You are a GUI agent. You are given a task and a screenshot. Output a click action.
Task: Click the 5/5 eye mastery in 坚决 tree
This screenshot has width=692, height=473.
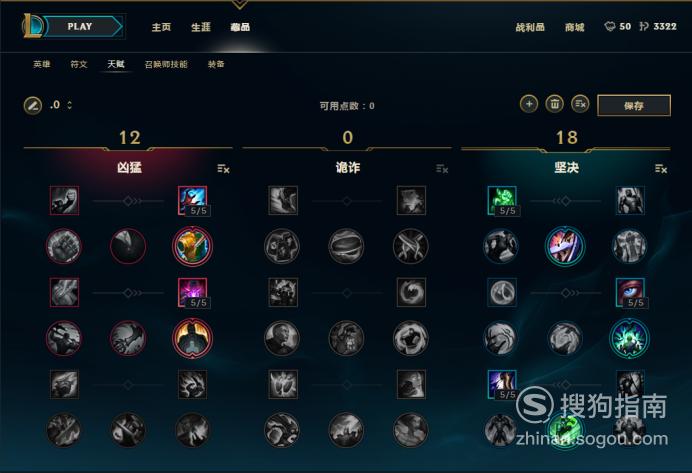coord(630,293)
